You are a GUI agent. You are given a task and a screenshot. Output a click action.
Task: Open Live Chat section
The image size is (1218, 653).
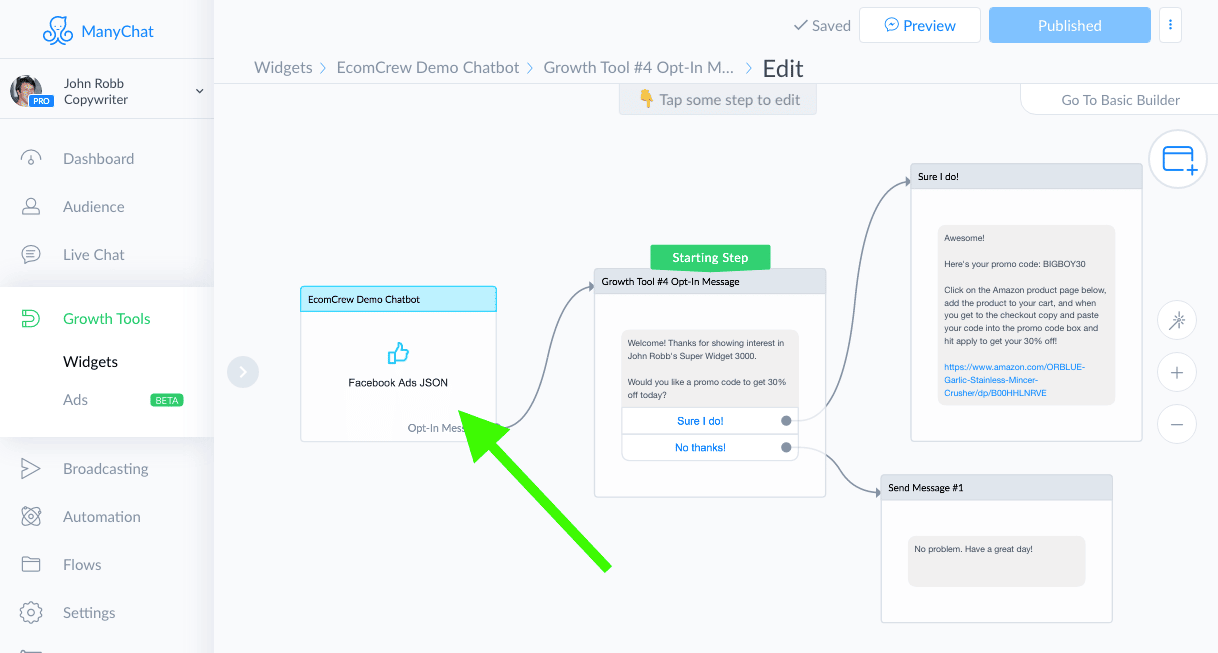[94, 255]
